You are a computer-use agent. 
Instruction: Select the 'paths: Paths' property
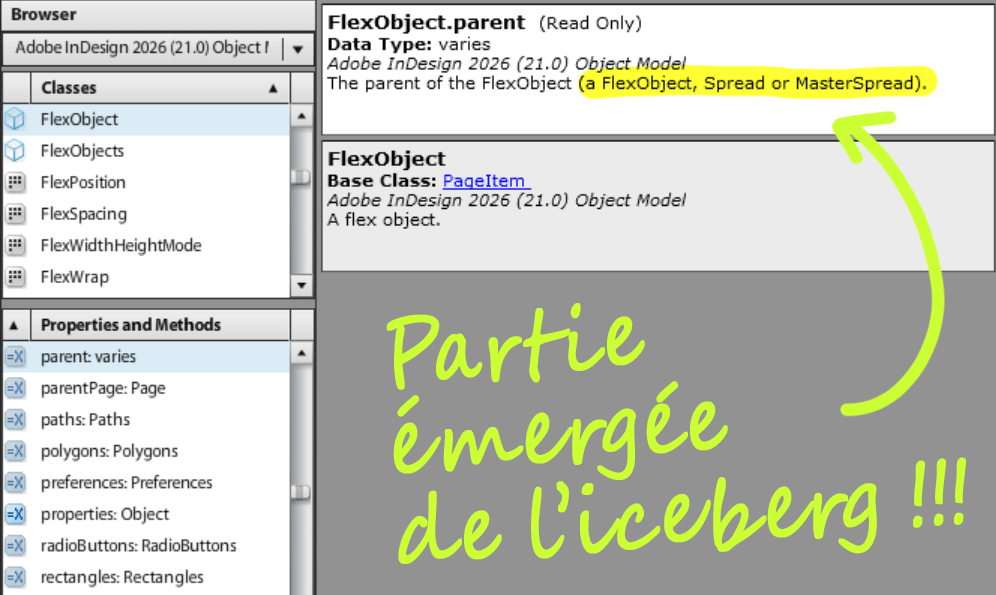[x=85, y=420]
